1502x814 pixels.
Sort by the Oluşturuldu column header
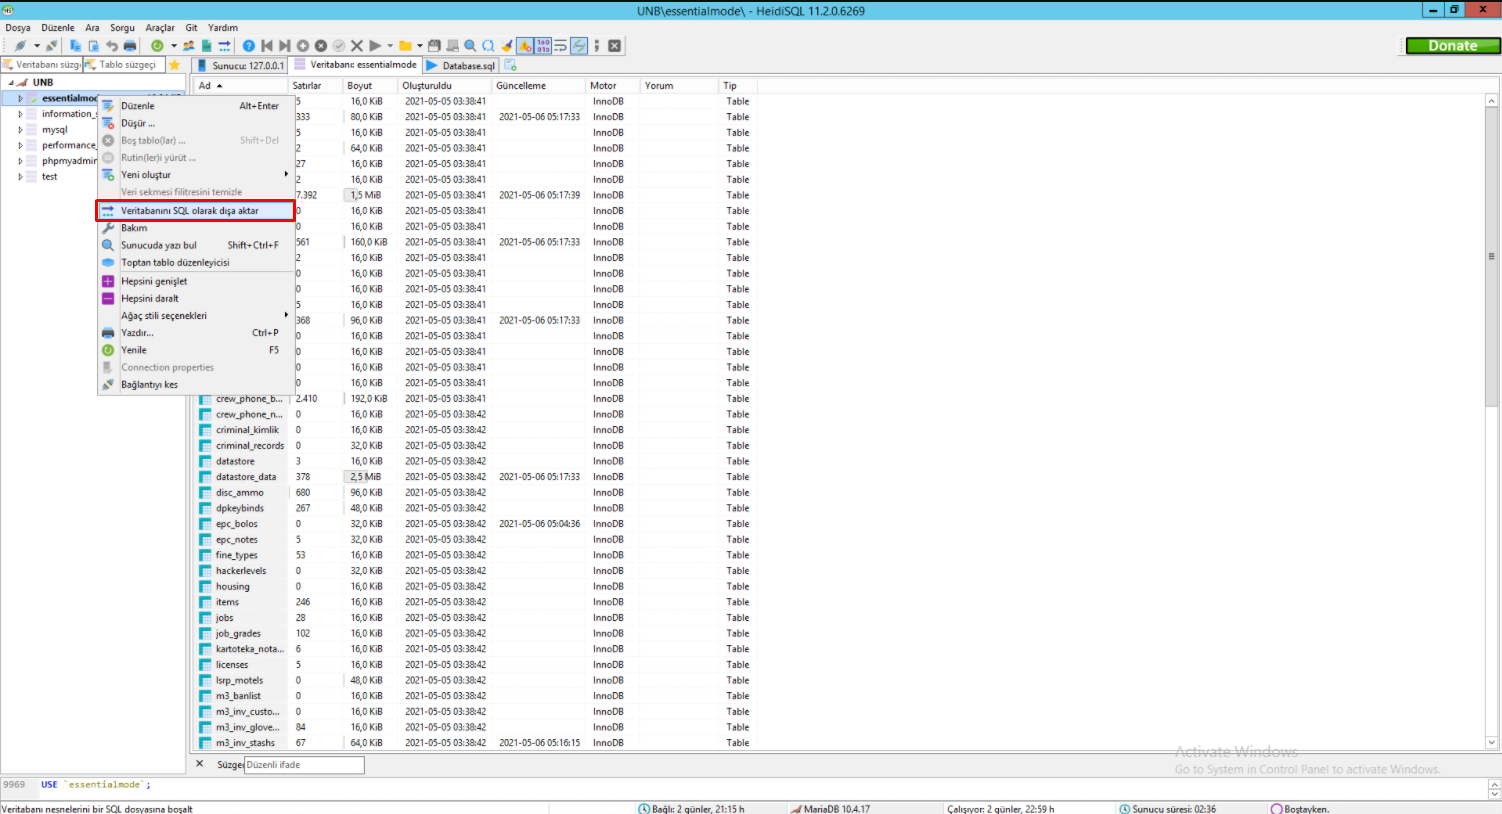(446, 86)
